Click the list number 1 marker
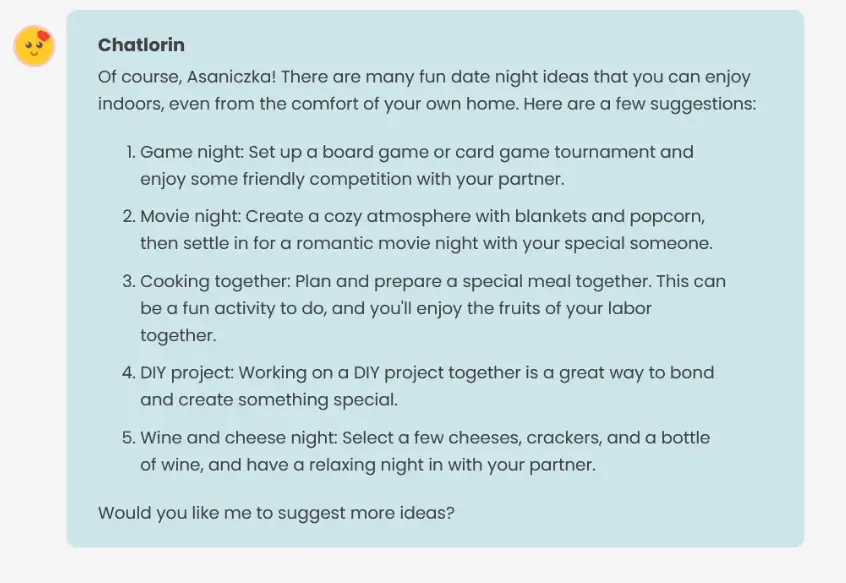The width and height of the screenshot is (846, 583). pos(129,152)
